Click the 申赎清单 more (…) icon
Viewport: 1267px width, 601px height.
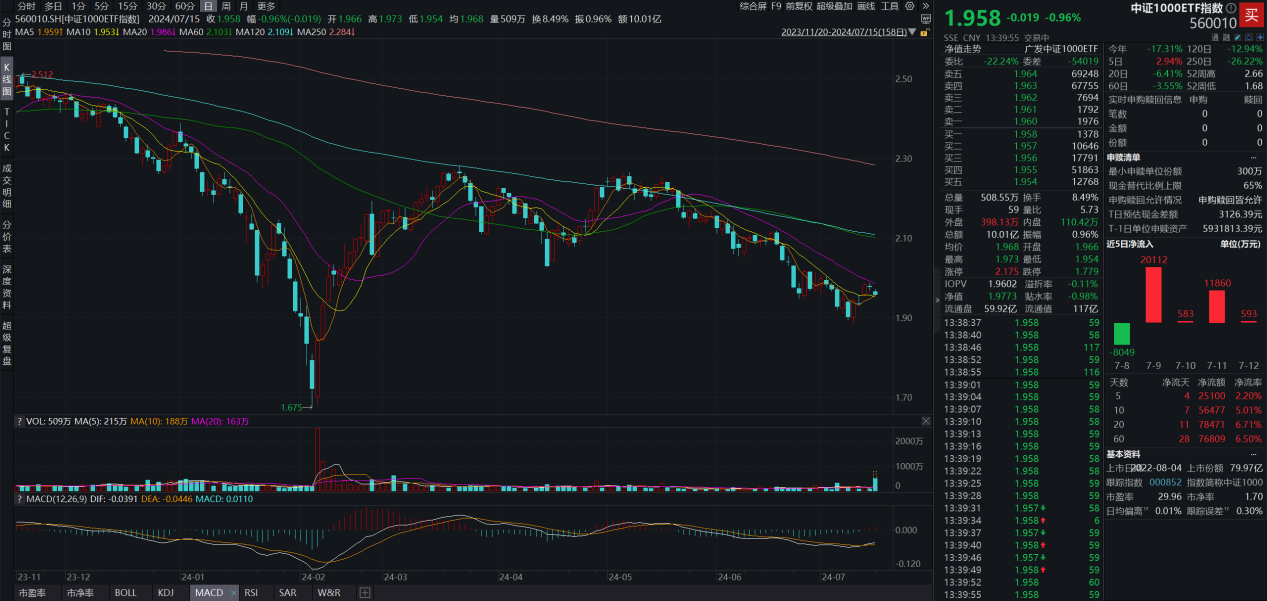coord(1253,157)
